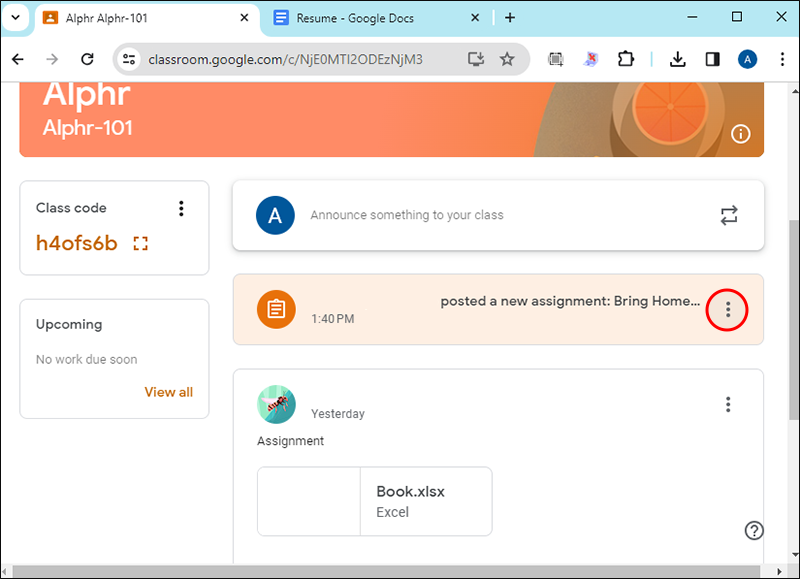Close the Alphr Alphr-101 tab
800x579 pixels.
(x=244, y=18)
